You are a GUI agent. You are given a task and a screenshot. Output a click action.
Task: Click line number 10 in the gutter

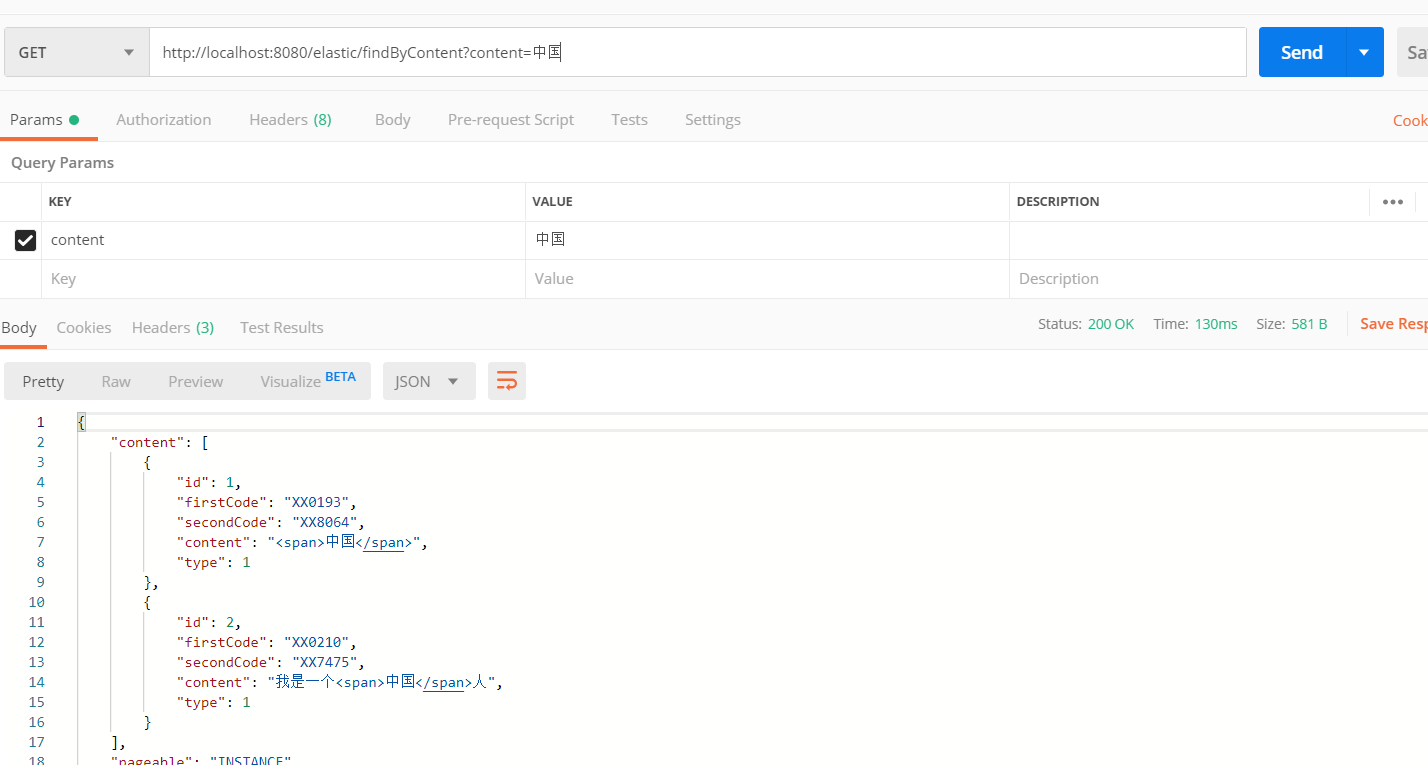[x=37, y=602]
